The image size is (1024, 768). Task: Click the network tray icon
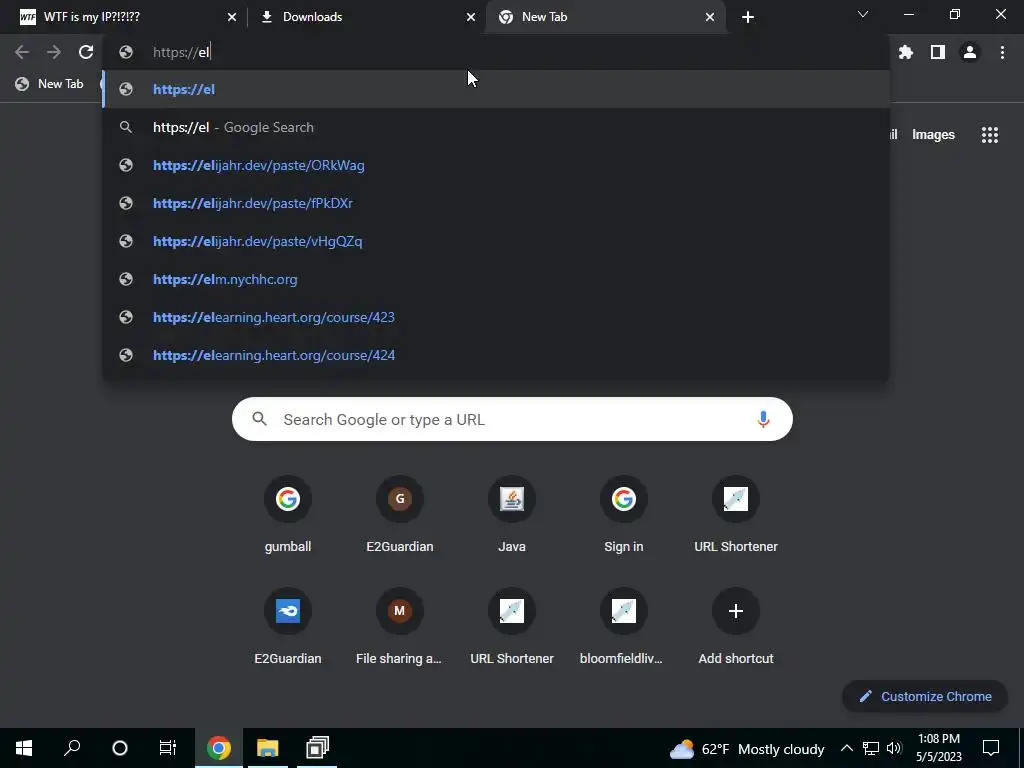coord(871,748)
